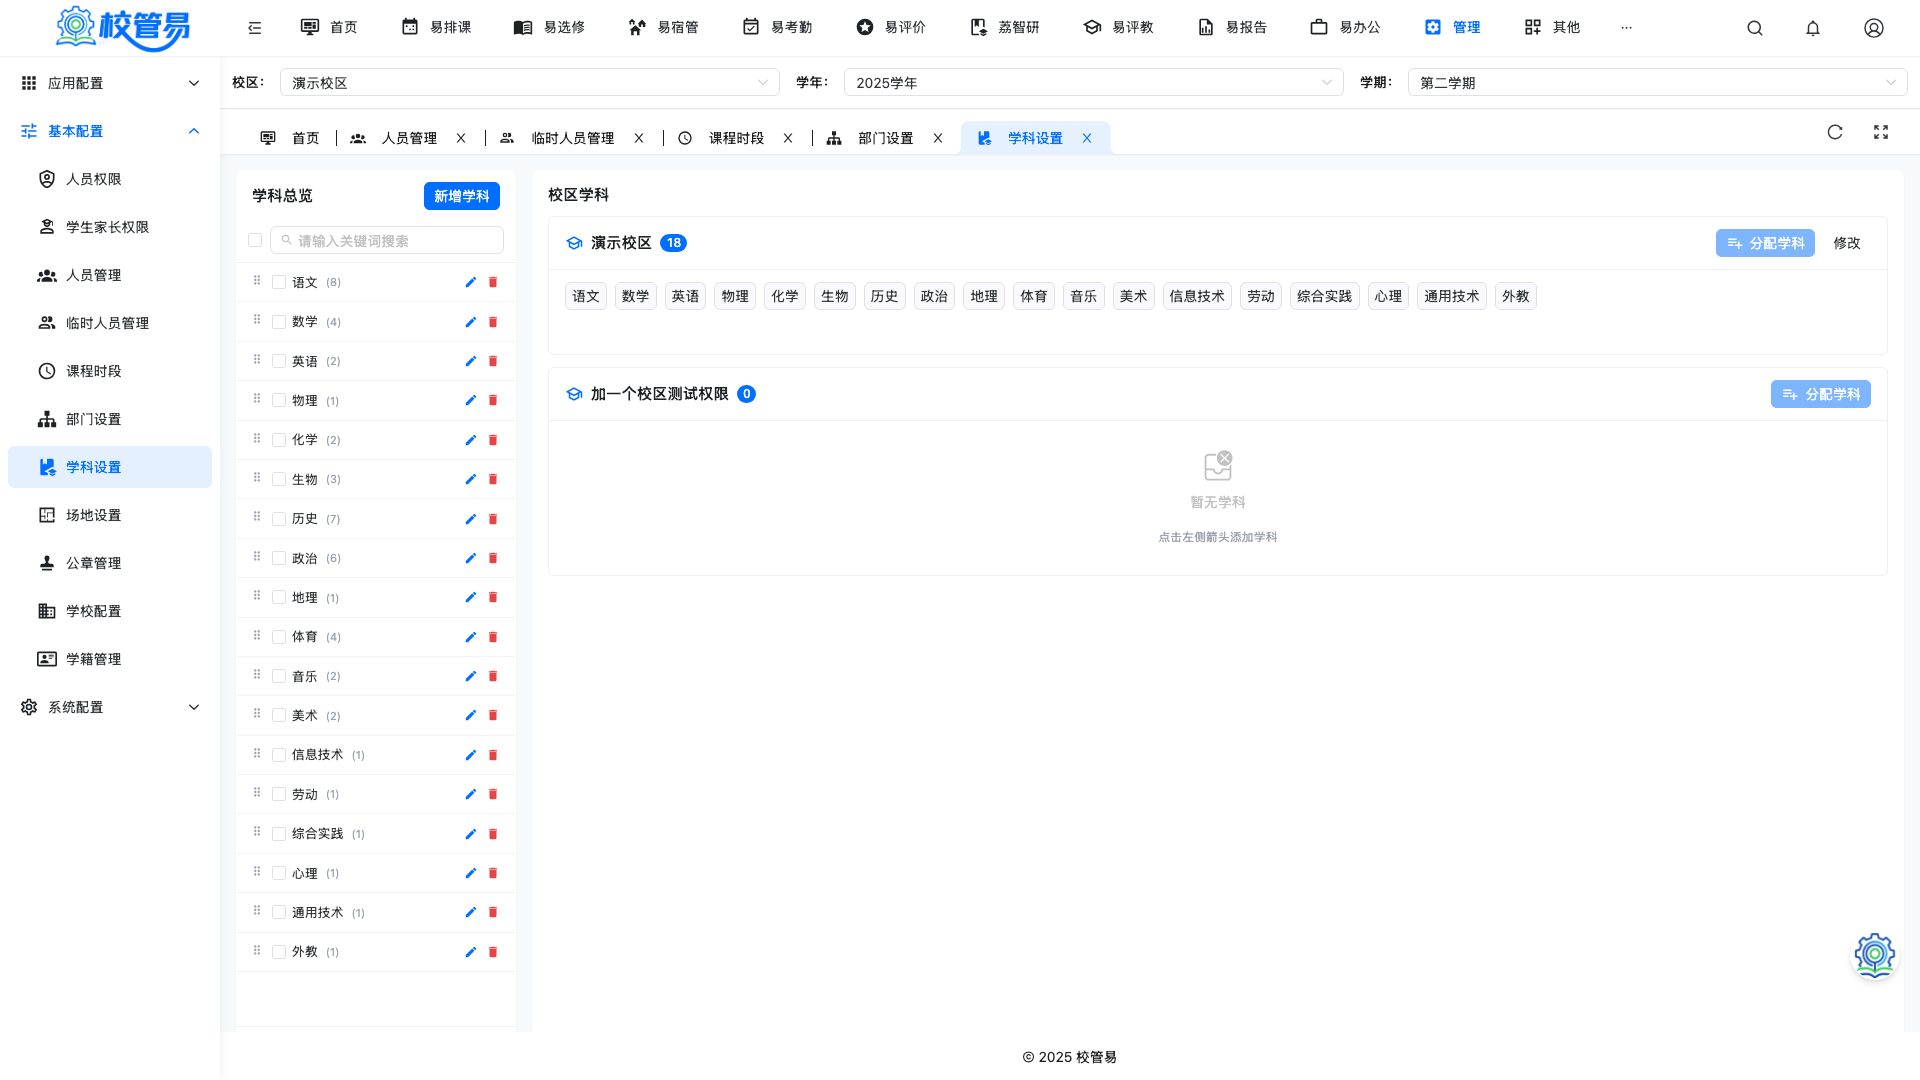
Task: Open the 学年 dropdown showing 2025学年
Action: point(1094,82)
